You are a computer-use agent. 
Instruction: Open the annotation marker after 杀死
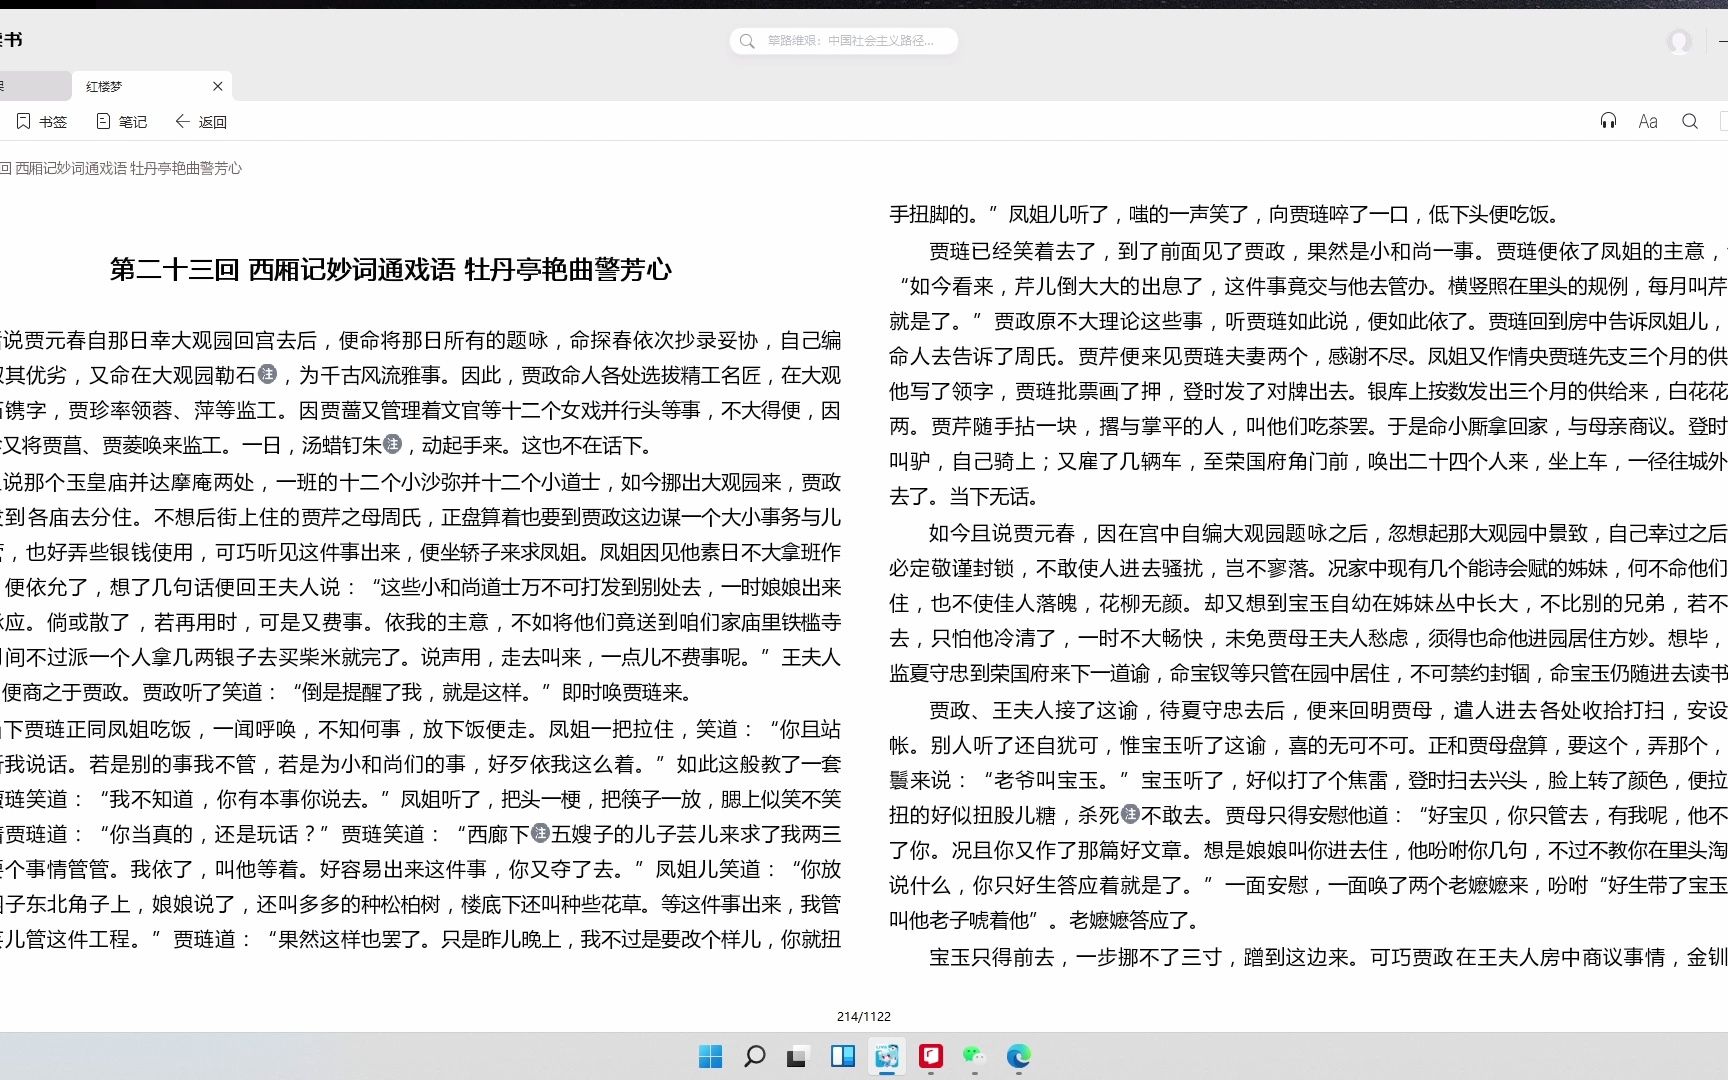click(1130, 814)
